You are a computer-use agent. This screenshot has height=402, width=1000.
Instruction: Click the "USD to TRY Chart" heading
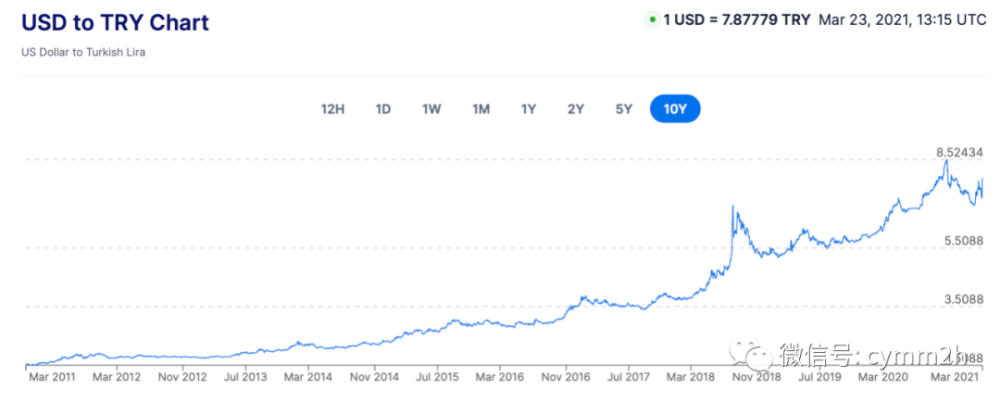115,23
